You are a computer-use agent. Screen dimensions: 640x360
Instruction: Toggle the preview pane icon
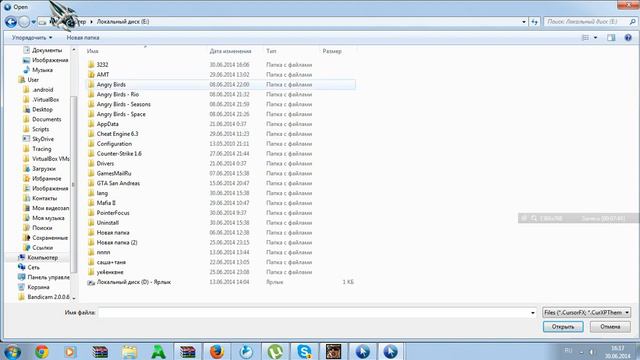click(611, 38)
